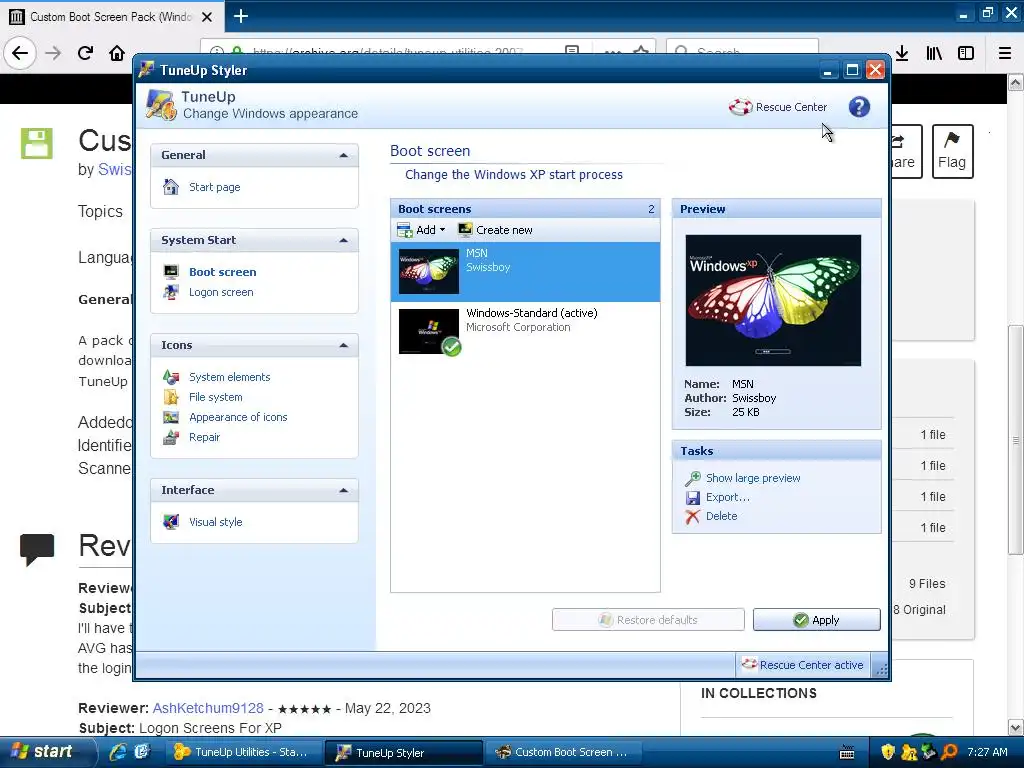The width and height of the screenshot is (1024, 768).
Task: Click the Apply button
Action: (x=816, y=620)
